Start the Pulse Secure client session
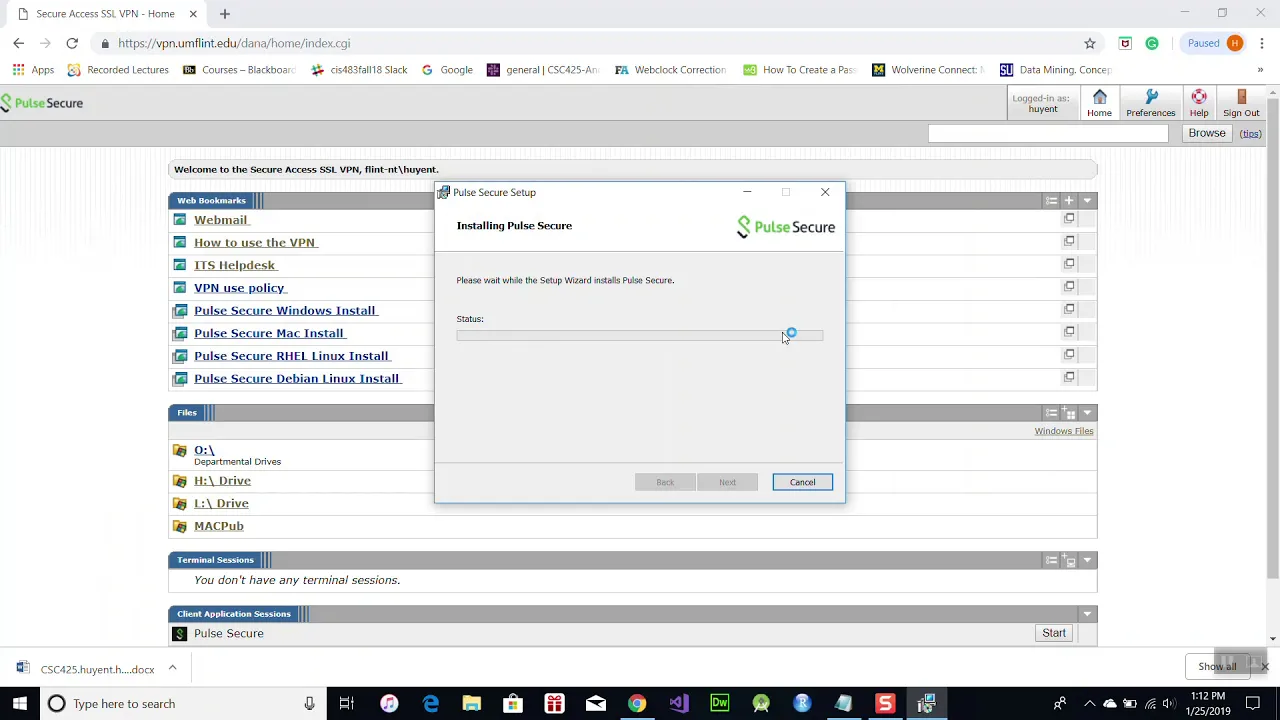Viewport: 1280px width, 720px height. coord(1054,633)
